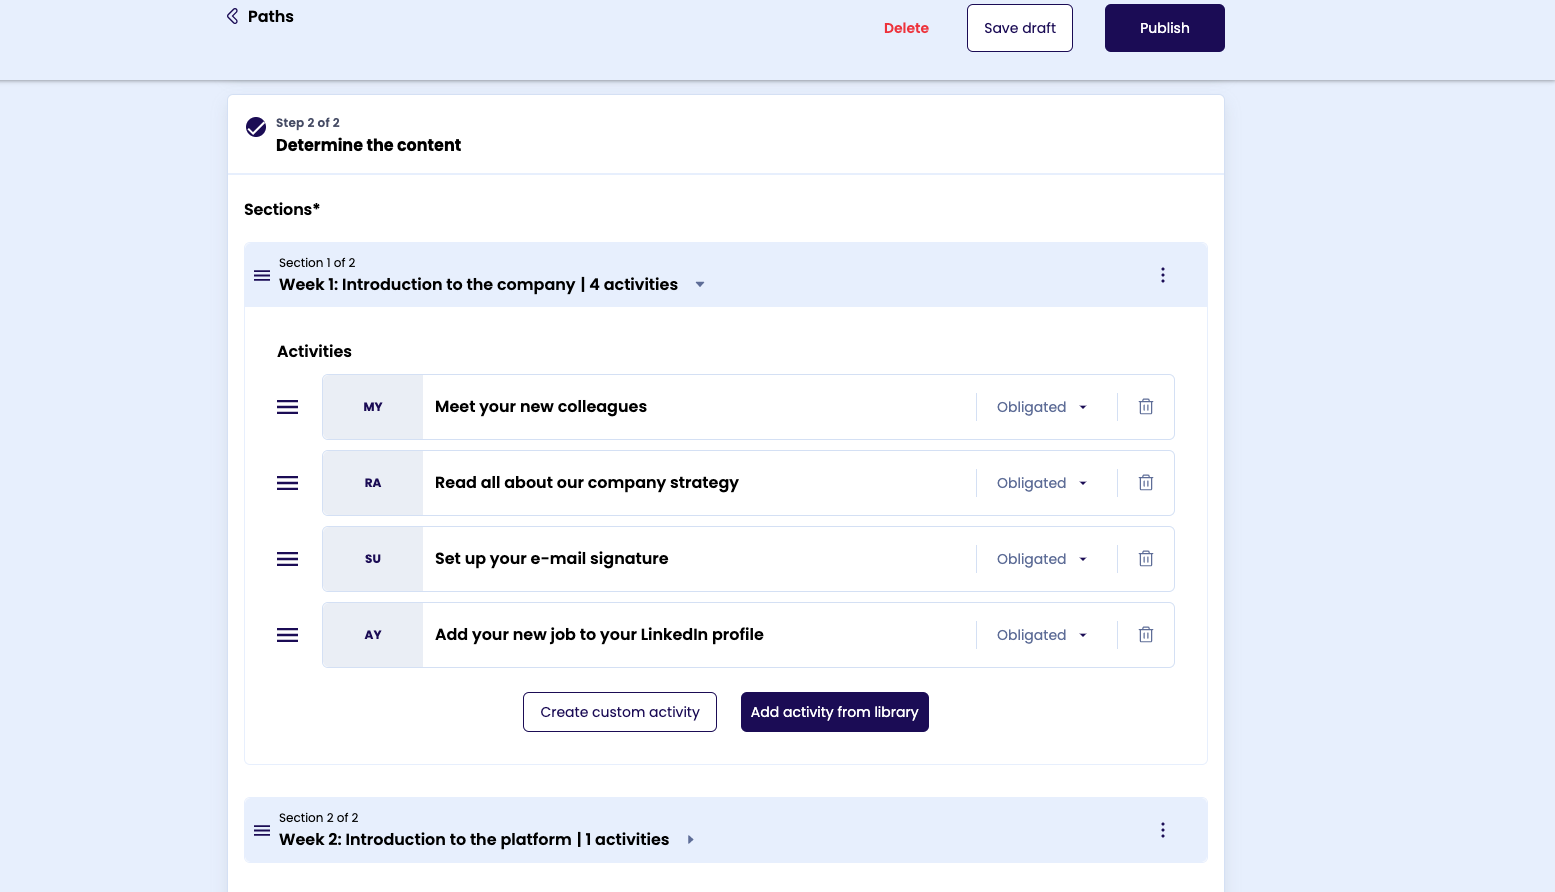Click drag handle of Week 1 section
1555x892 pixels.
coord(262,275)
